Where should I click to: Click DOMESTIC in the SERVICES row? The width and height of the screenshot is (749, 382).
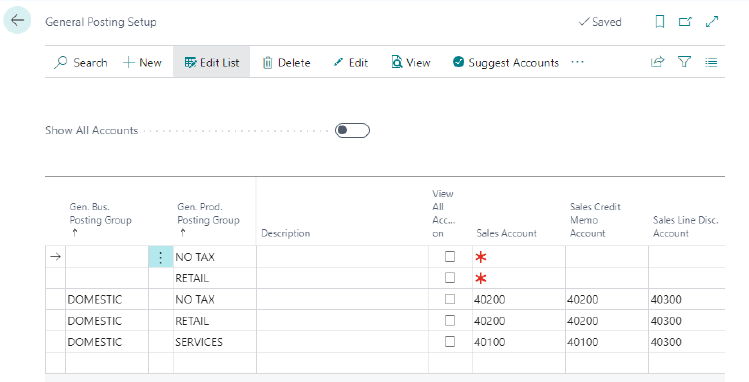tap(95, 342)
